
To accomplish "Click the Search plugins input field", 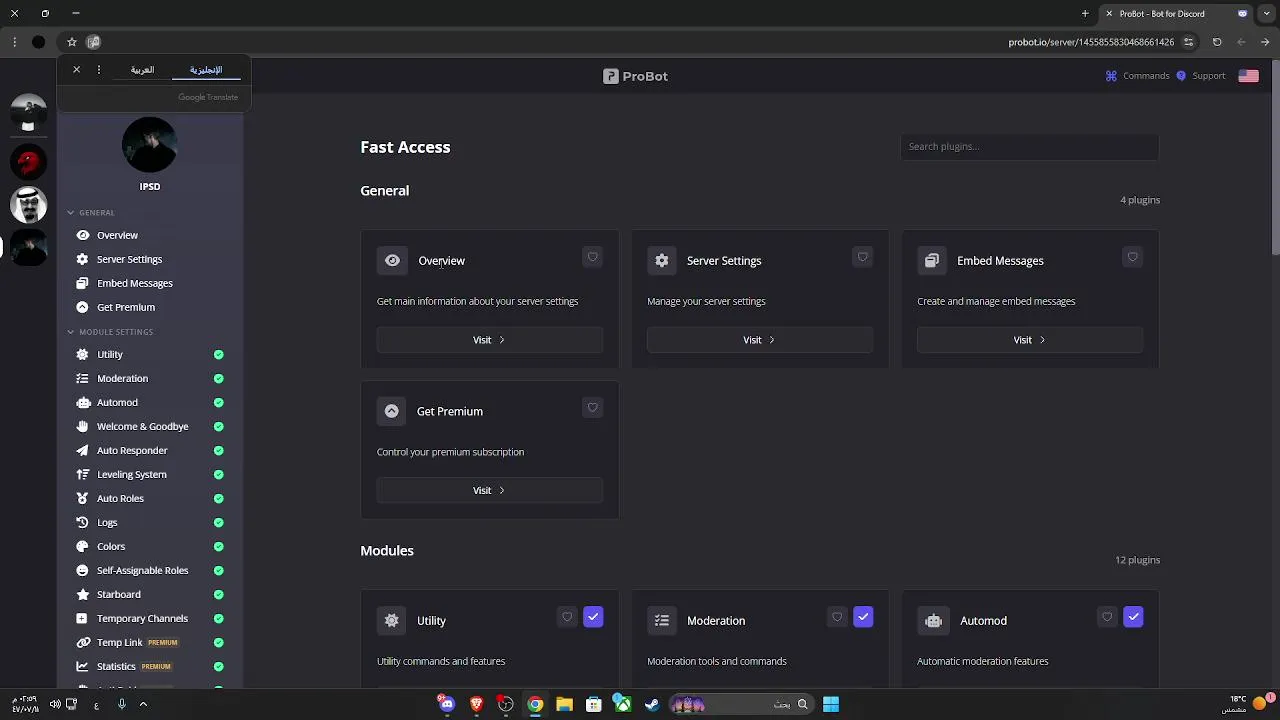I will [x=1029, y=146].
